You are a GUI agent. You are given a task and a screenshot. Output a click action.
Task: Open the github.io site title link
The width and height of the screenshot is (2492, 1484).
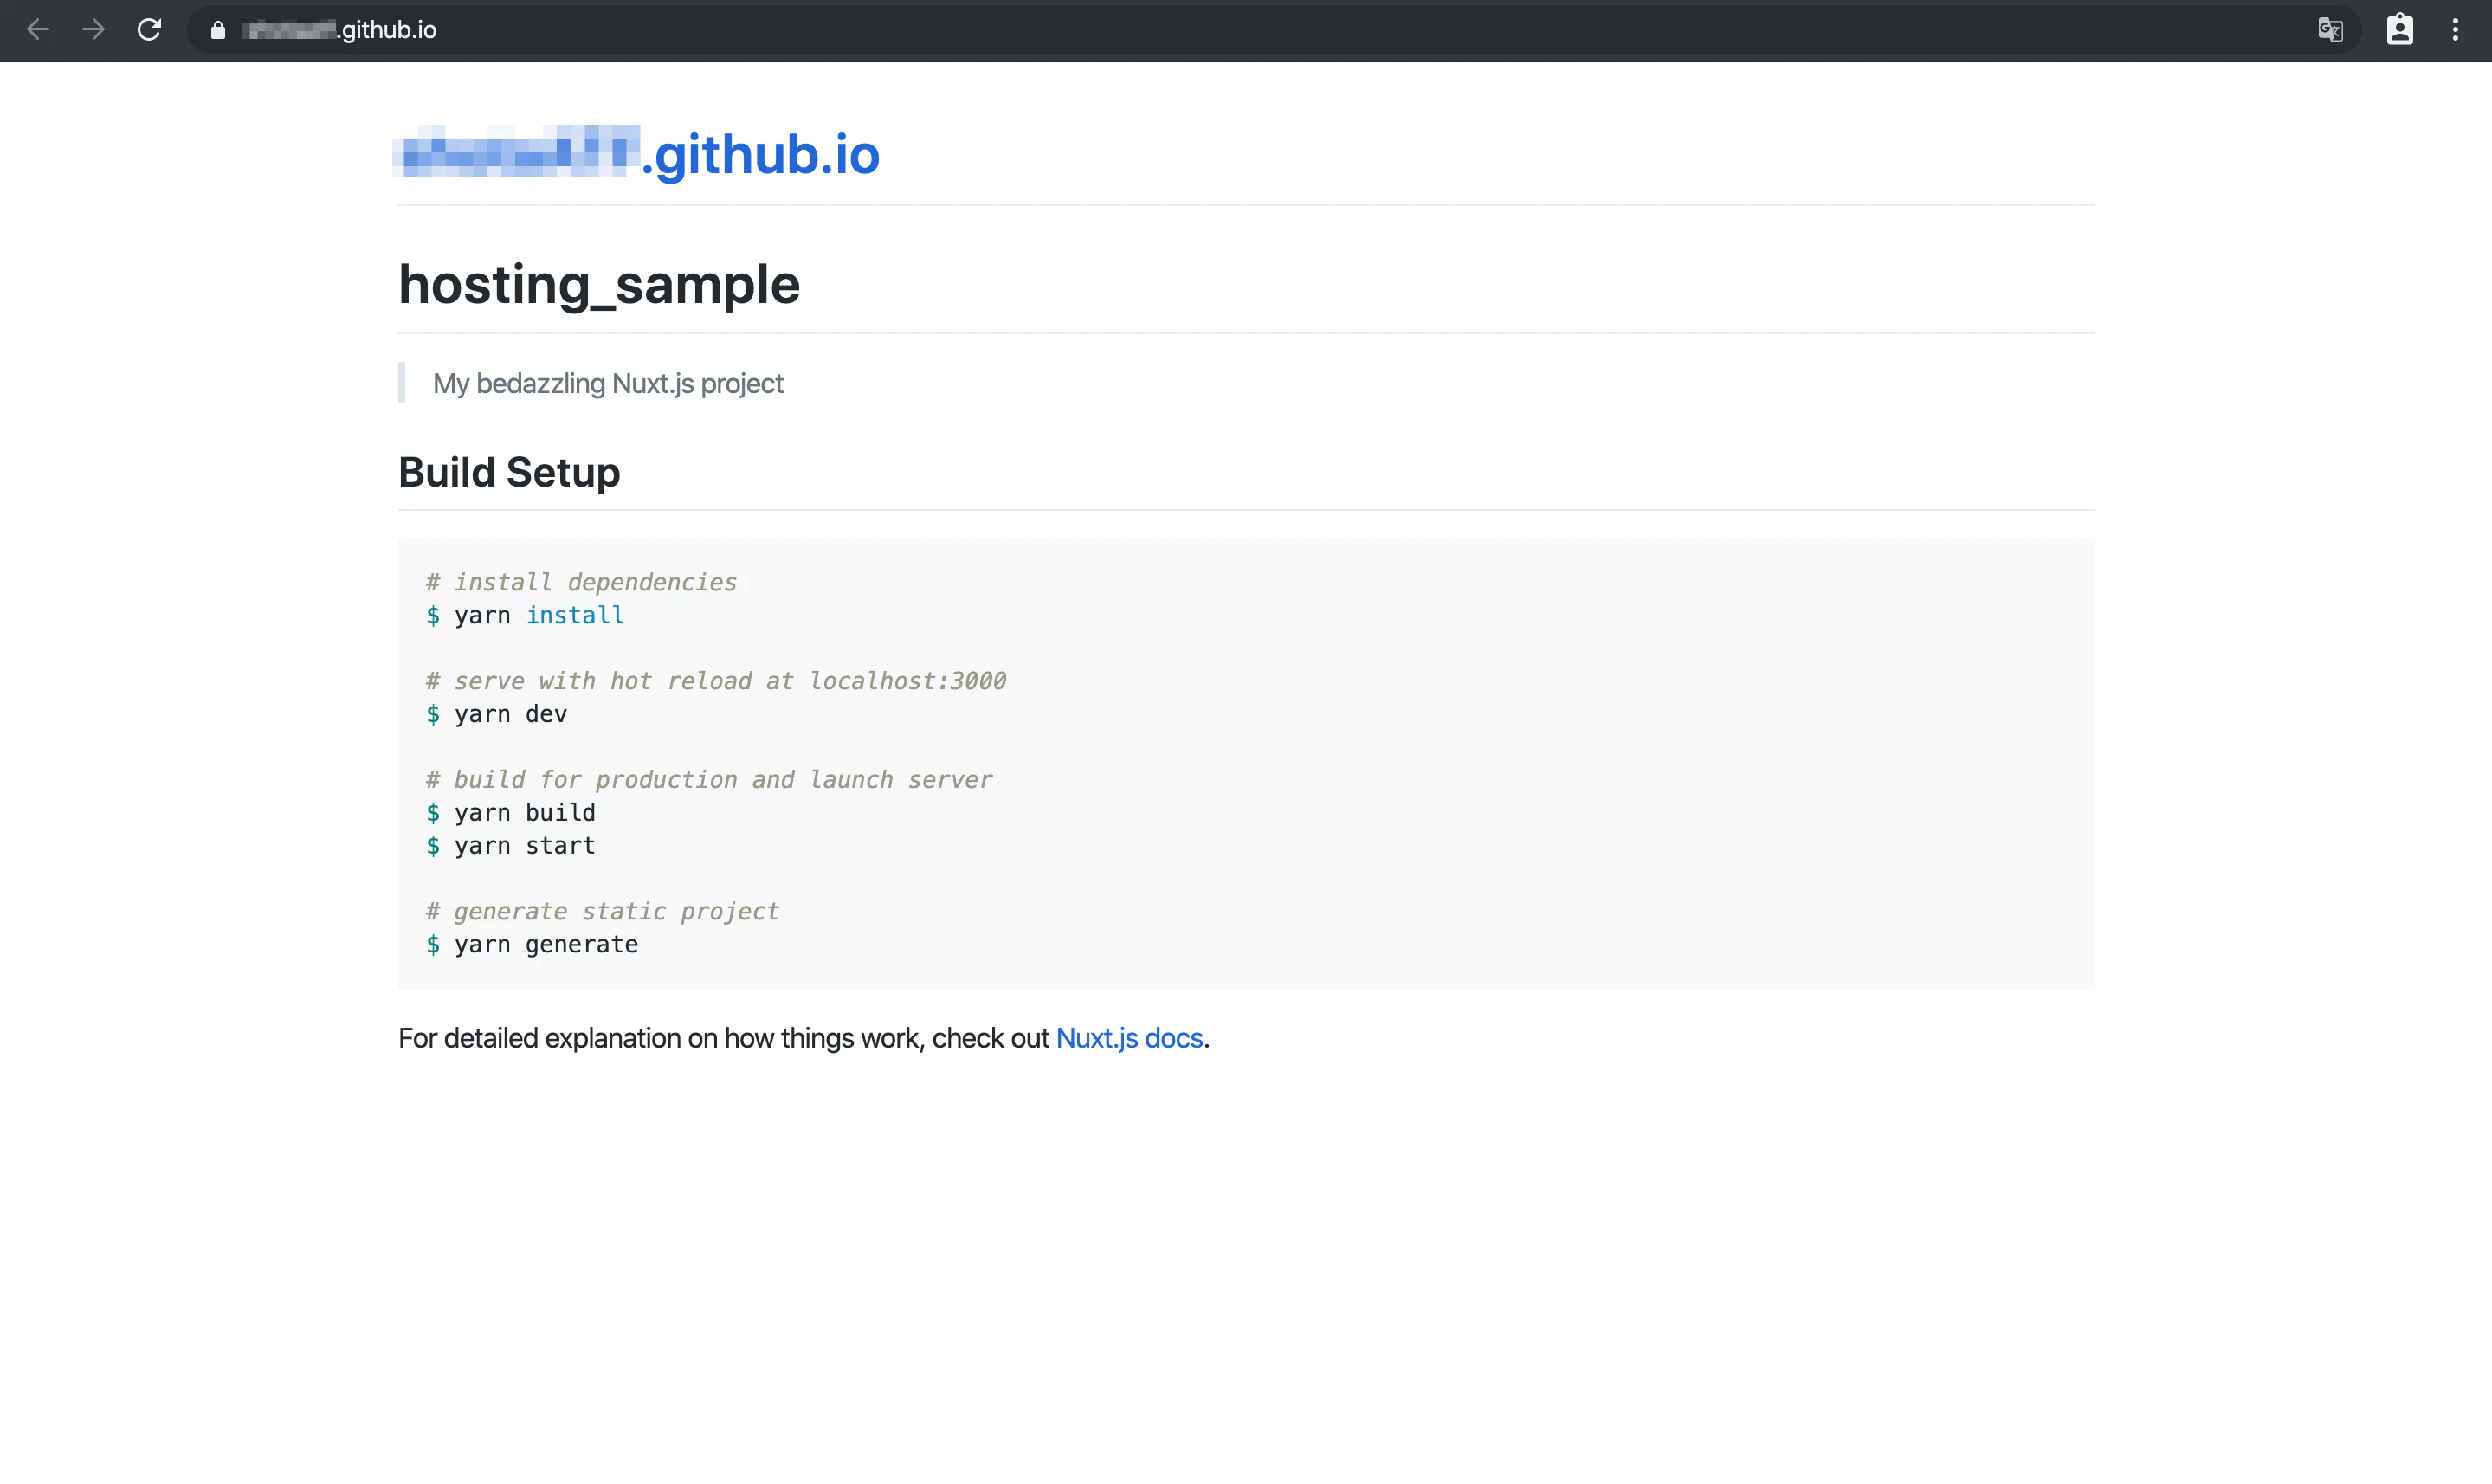click(638, 154)
